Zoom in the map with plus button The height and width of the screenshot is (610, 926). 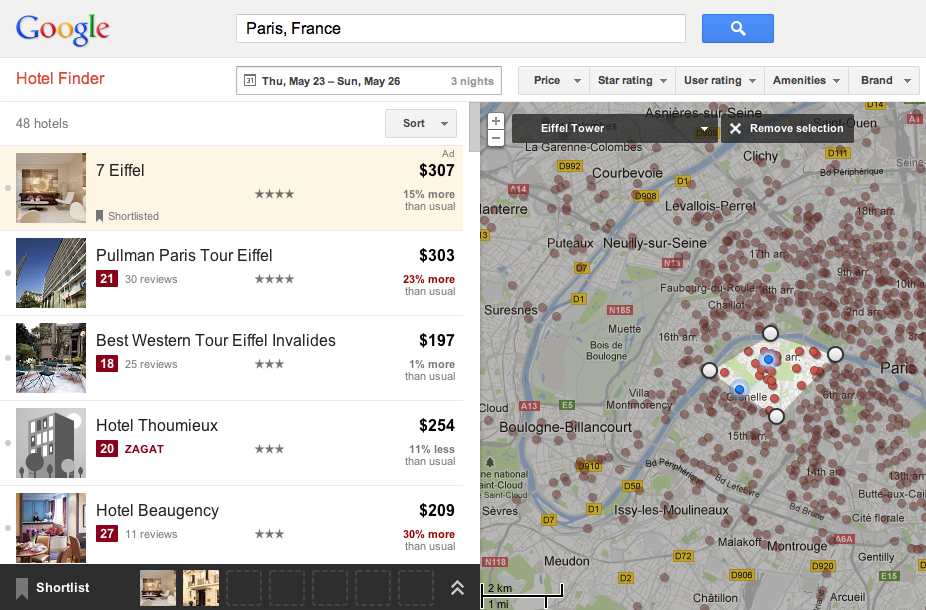tap(495, 121)
